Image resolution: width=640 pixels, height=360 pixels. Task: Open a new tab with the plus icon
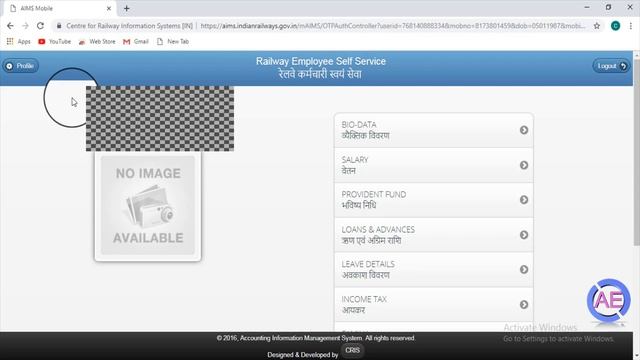pos(127,8)
